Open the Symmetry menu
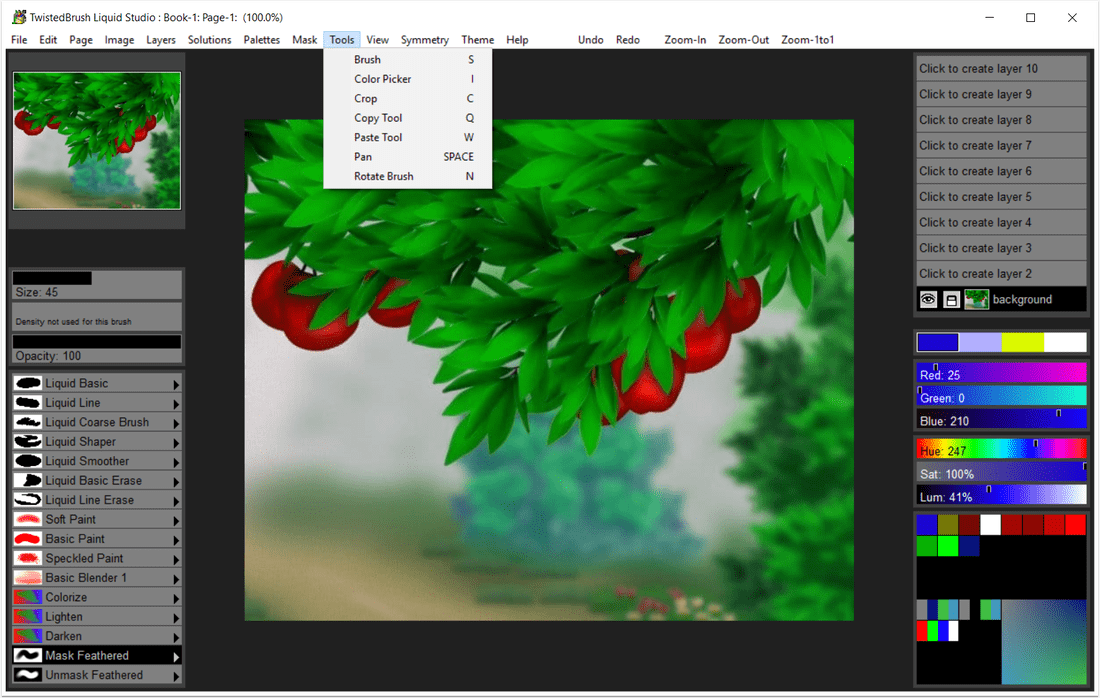 (x=424, y=40)
